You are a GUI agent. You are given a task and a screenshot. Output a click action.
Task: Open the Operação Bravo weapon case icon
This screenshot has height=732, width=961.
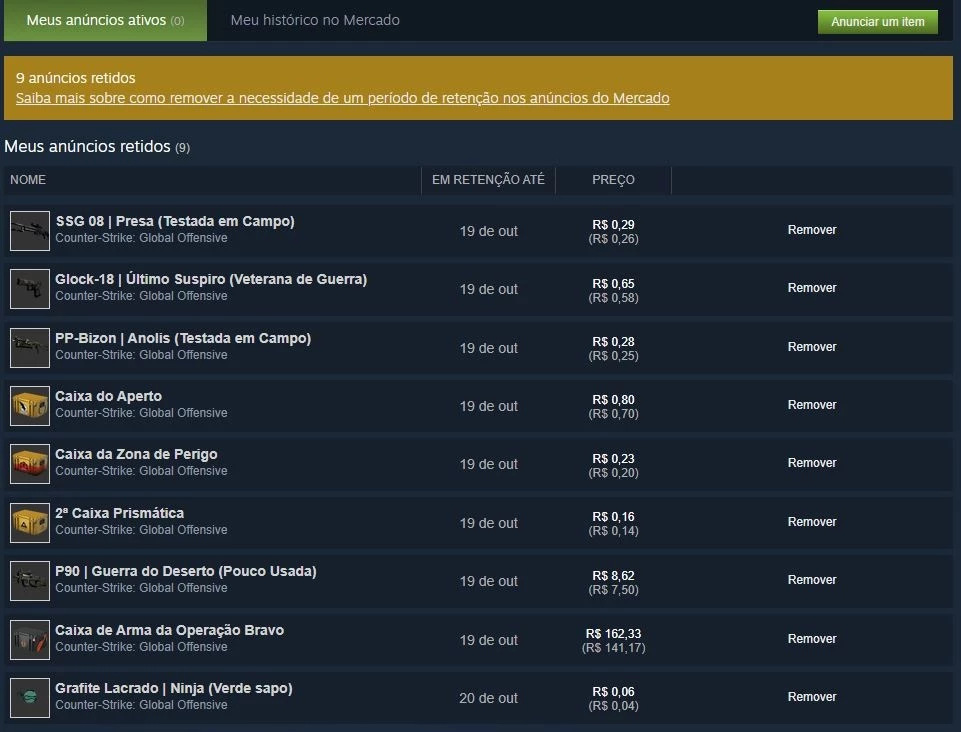[29, 639]
